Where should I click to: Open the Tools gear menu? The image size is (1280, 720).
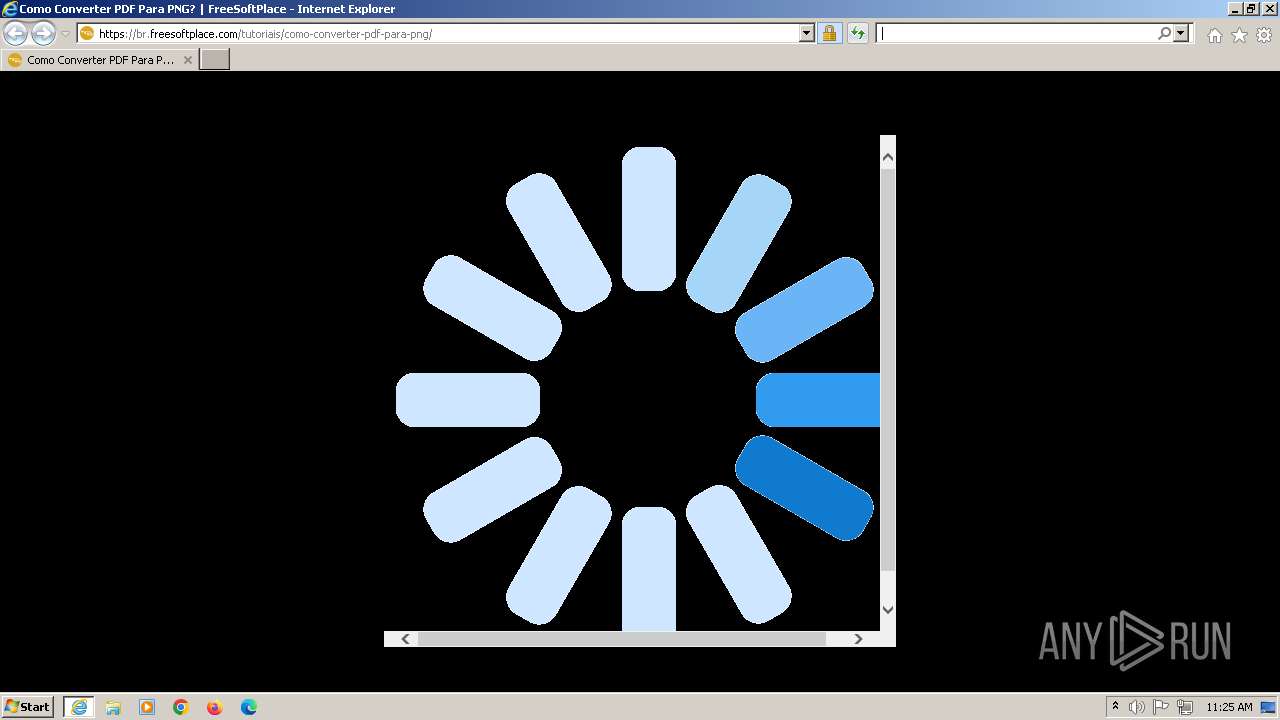(1264, 35)
